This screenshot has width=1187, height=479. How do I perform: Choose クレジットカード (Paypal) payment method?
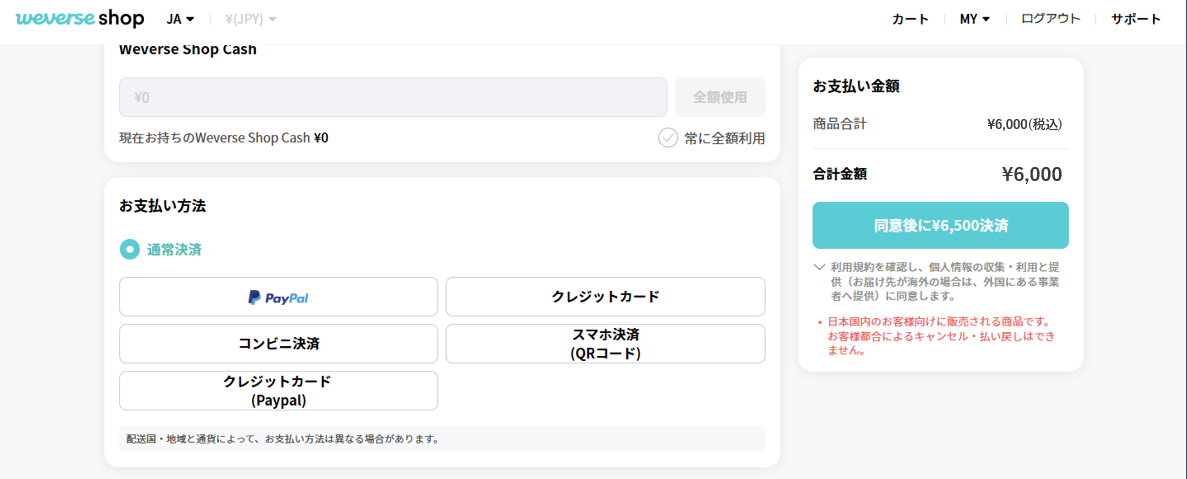[279, 390]
